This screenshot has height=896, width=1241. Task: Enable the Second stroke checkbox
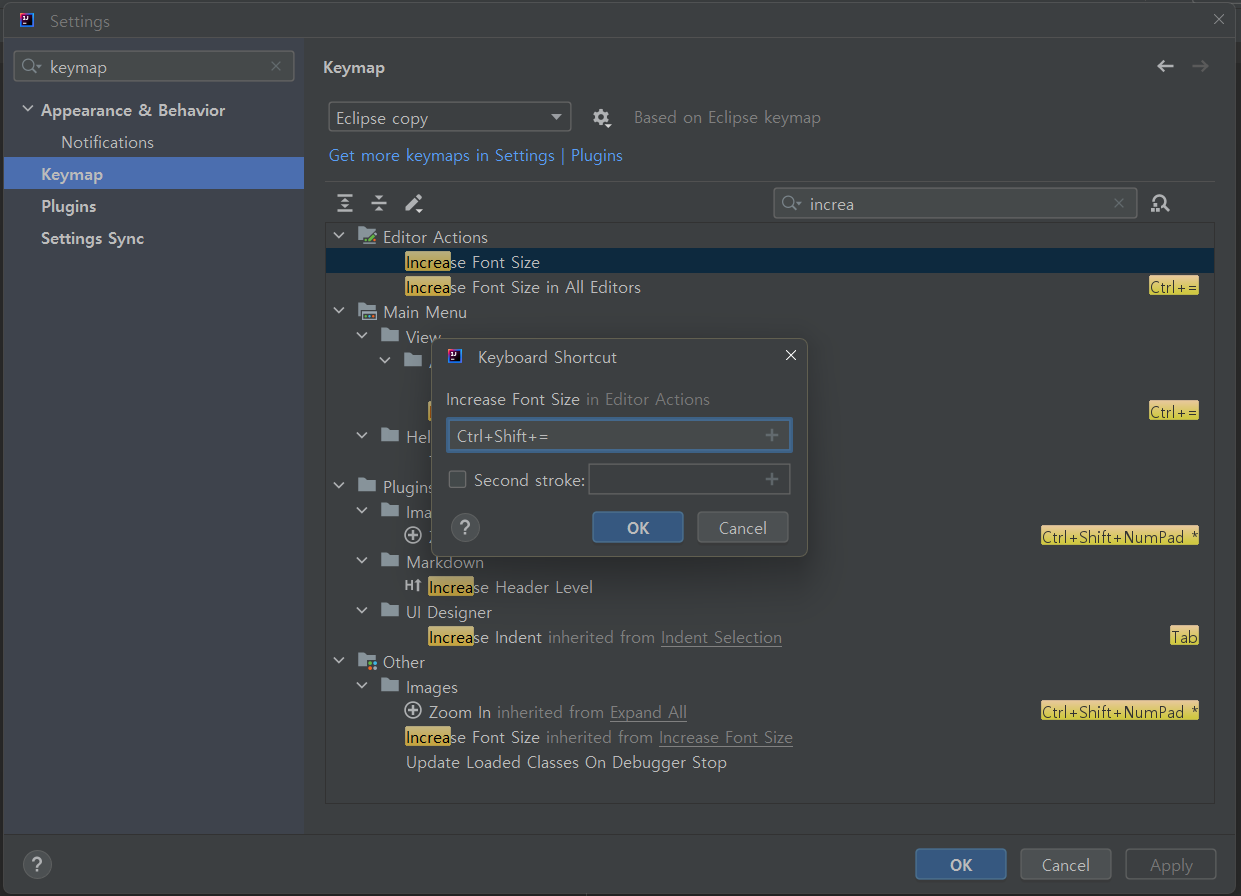pyautogui.click(x=457, y=480)
